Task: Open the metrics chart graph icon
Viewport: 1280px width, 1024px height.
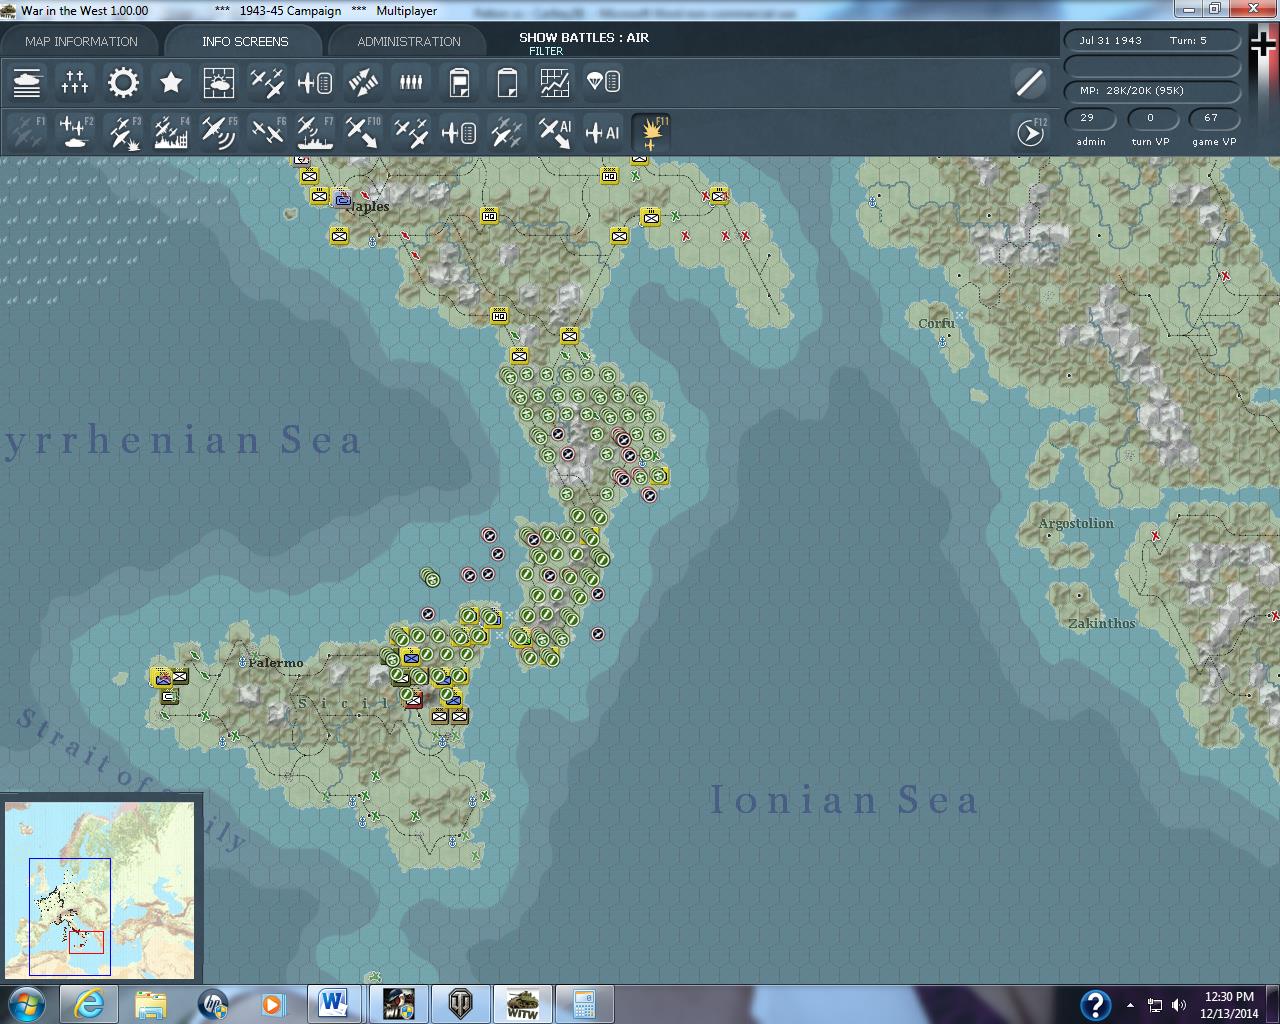Action: click(x=555, y=82)
